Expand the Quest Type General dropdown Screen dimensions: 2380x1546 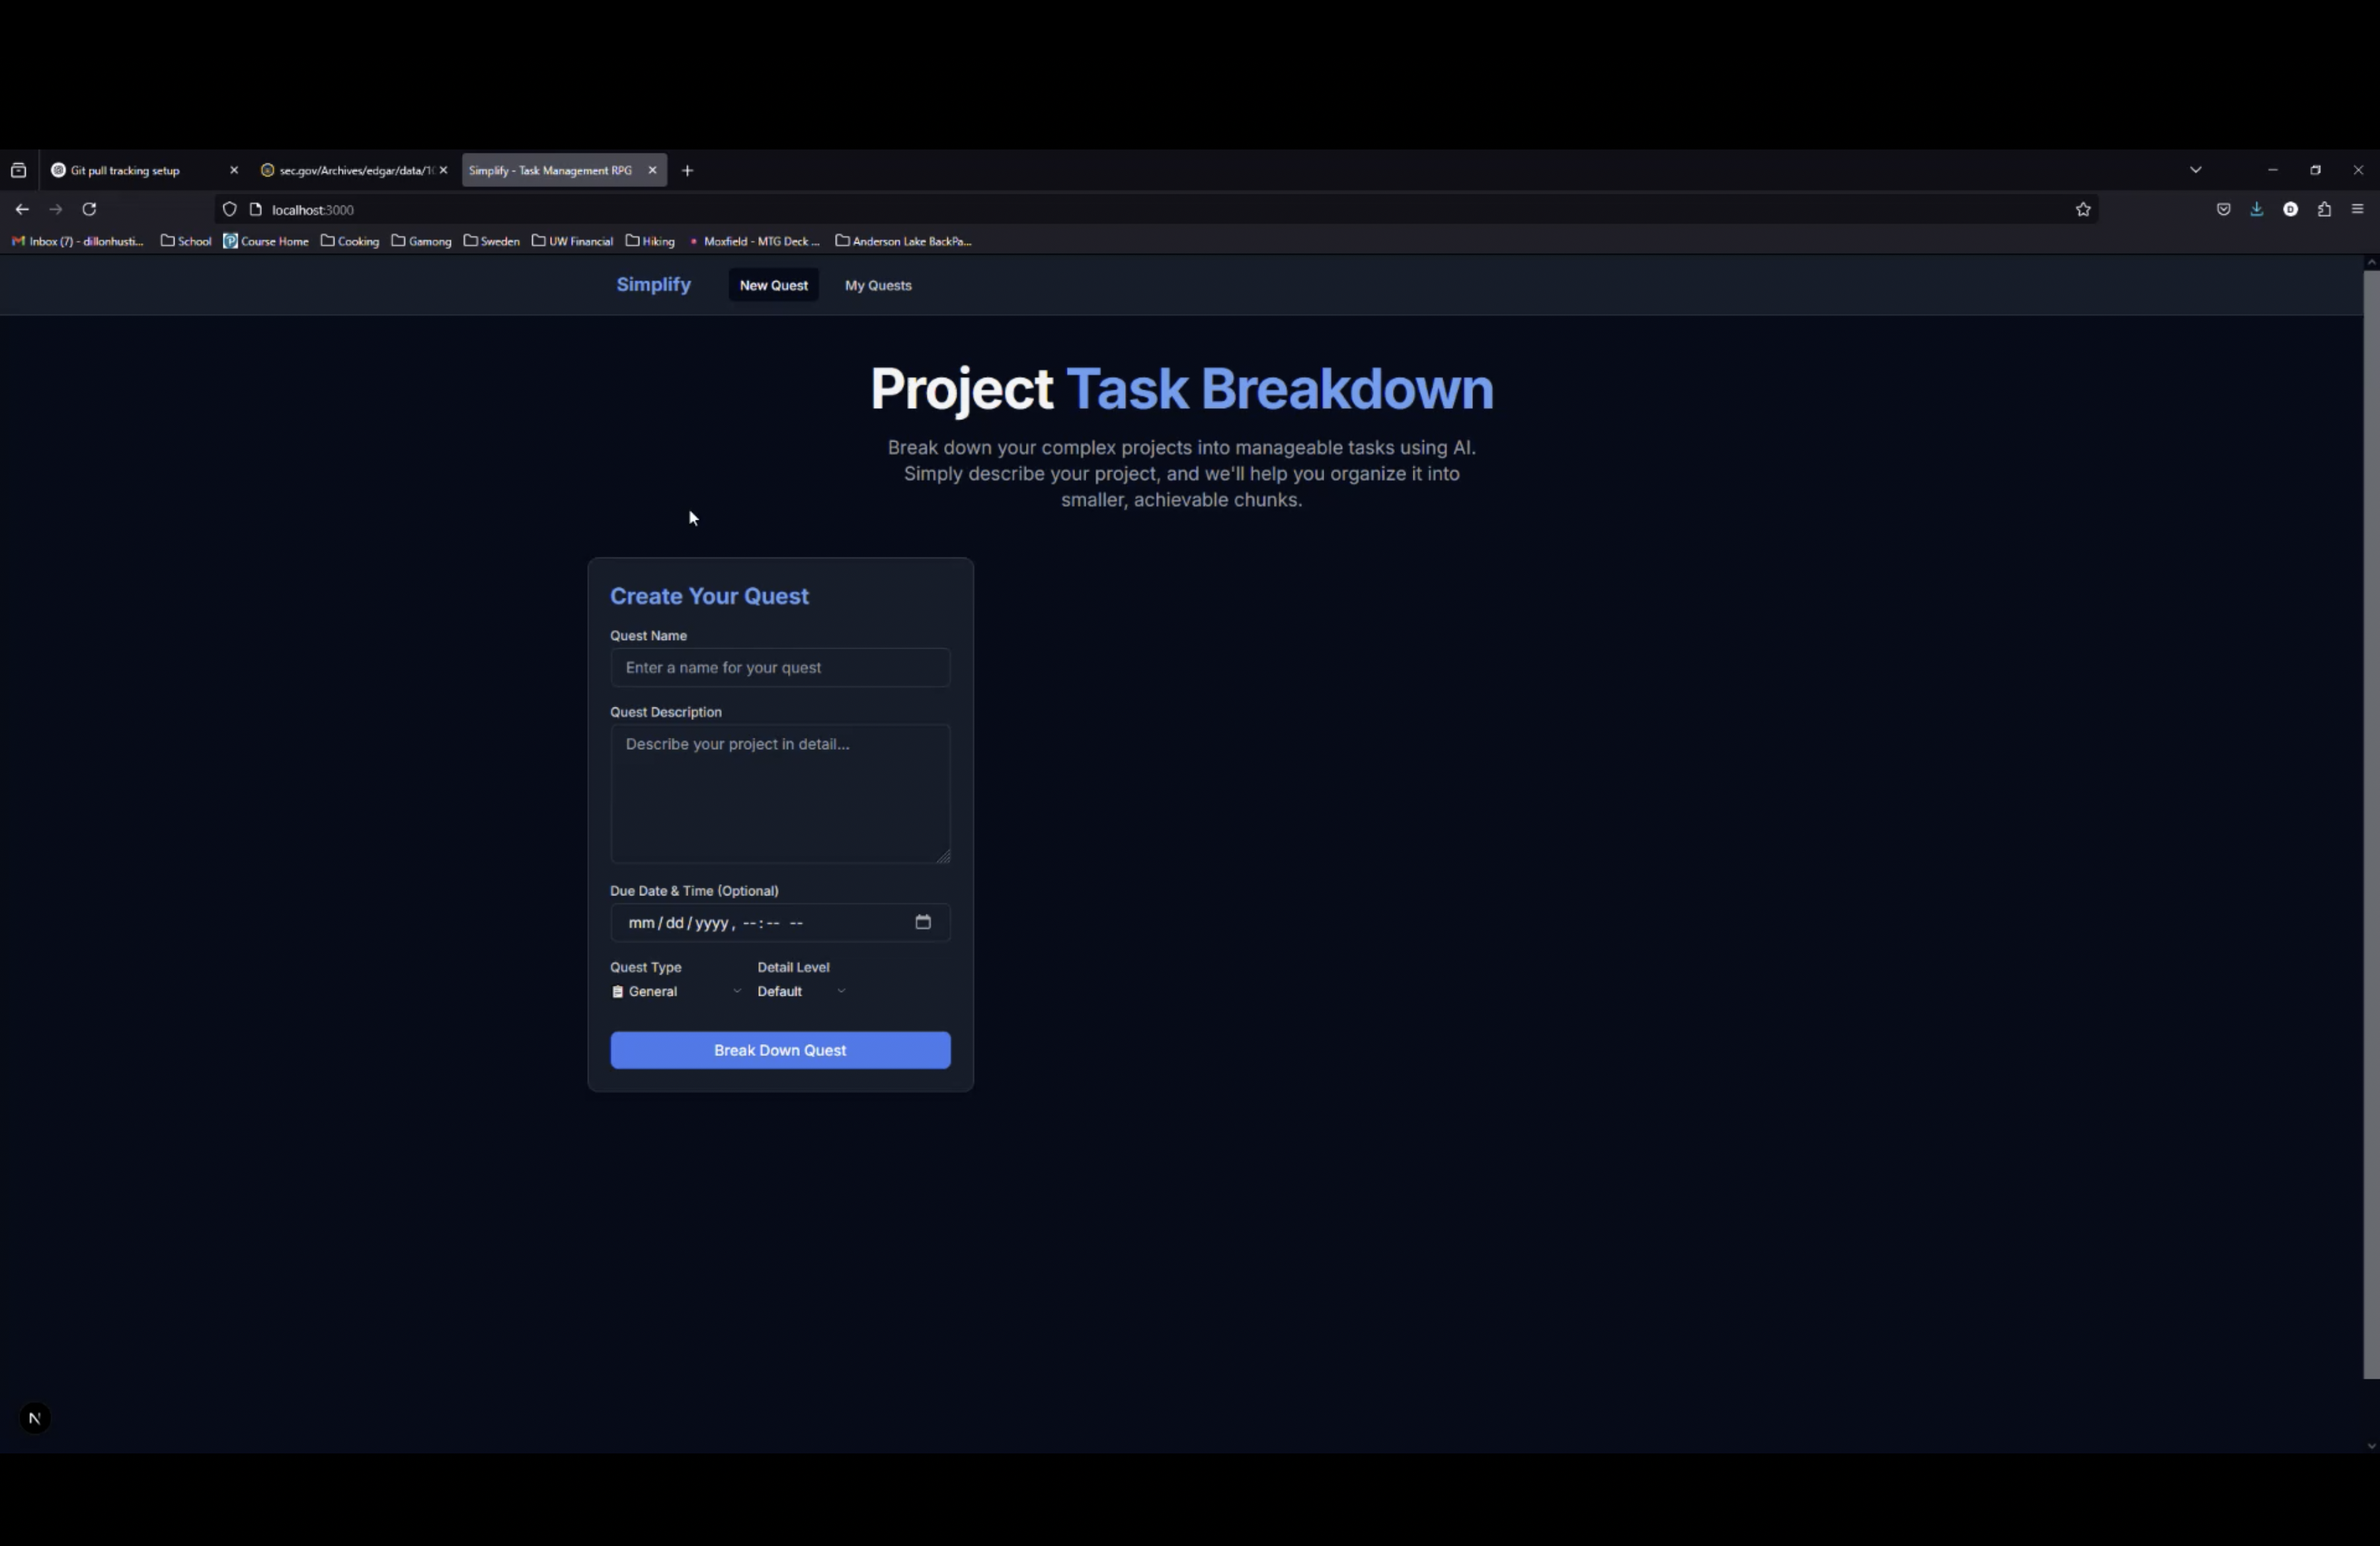677,991
